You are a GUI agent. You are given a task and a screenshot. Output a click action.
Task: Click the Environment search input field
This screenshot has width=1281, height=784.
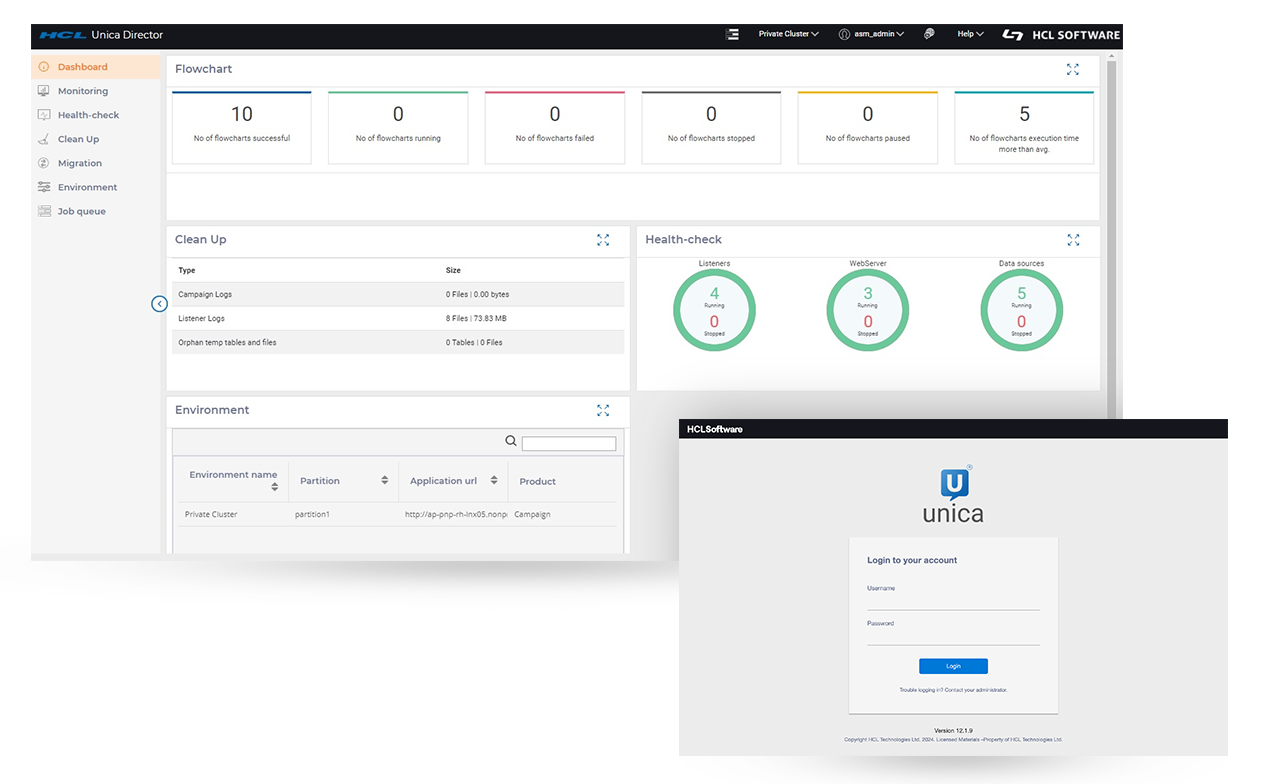569,444
